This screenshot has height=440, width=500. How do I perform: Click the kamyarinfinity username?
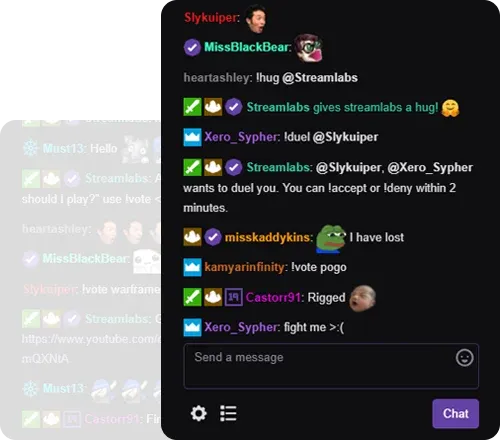244,267
